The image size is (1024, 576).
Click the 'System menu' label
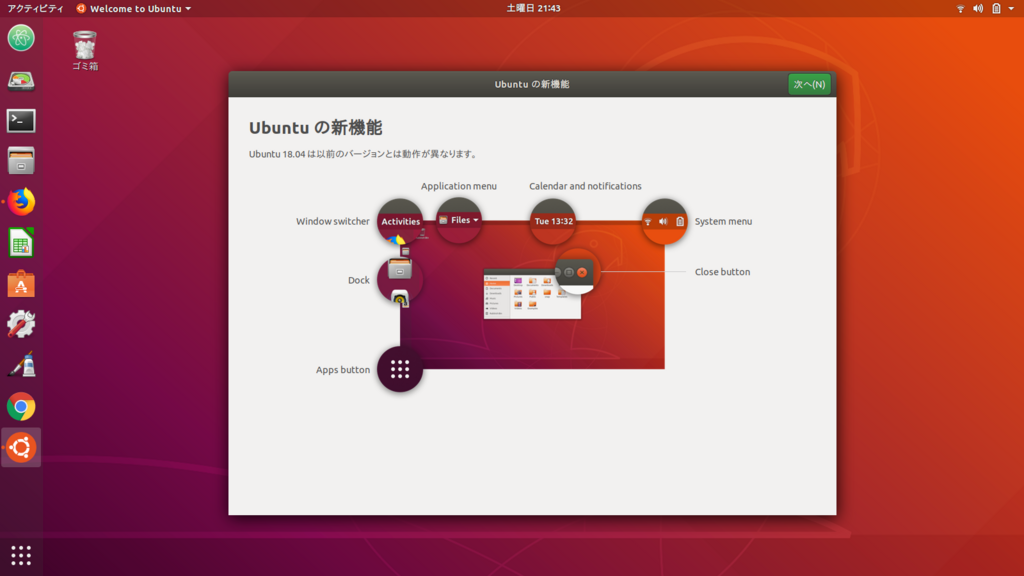click(x=723, y=221)
